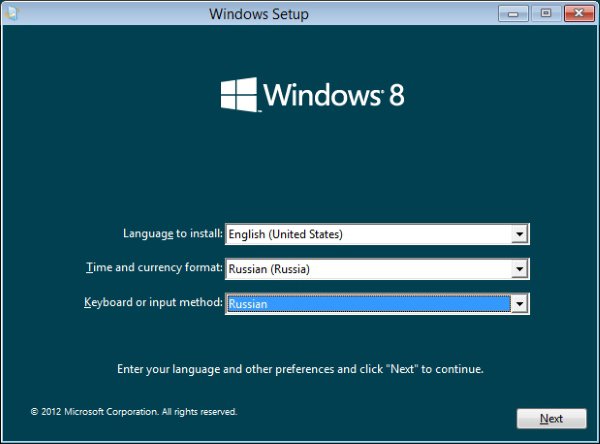600x444 pixels.
Task: Click the 'Enter your language' instruction text
Action: 300,369
